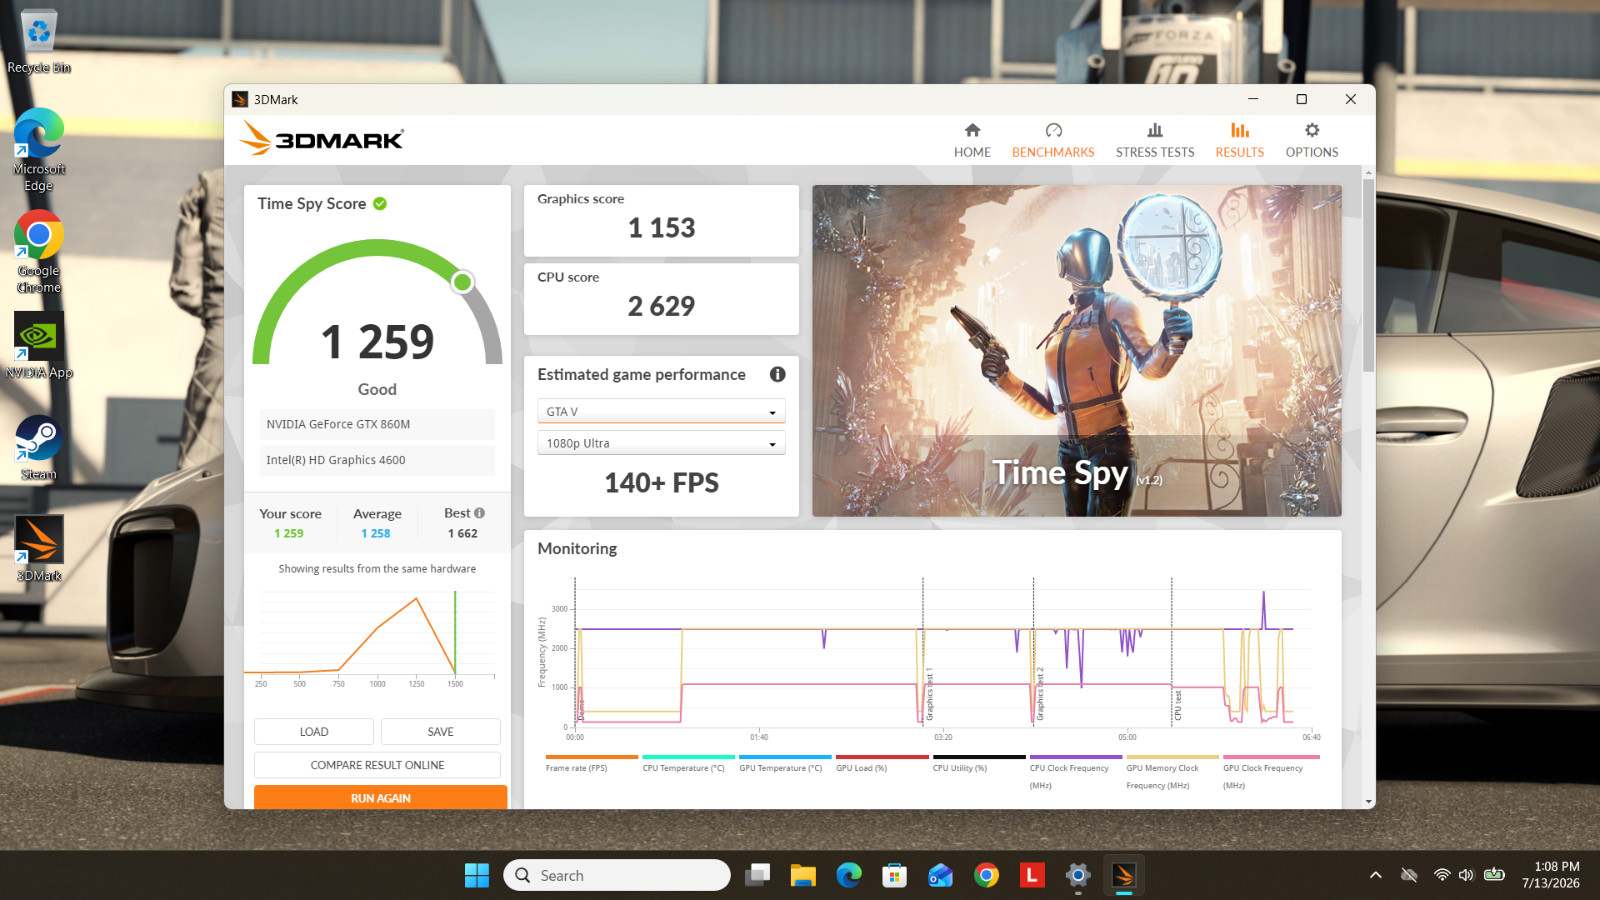Click the Wi-Fi network tray icon

[1442, 875]
